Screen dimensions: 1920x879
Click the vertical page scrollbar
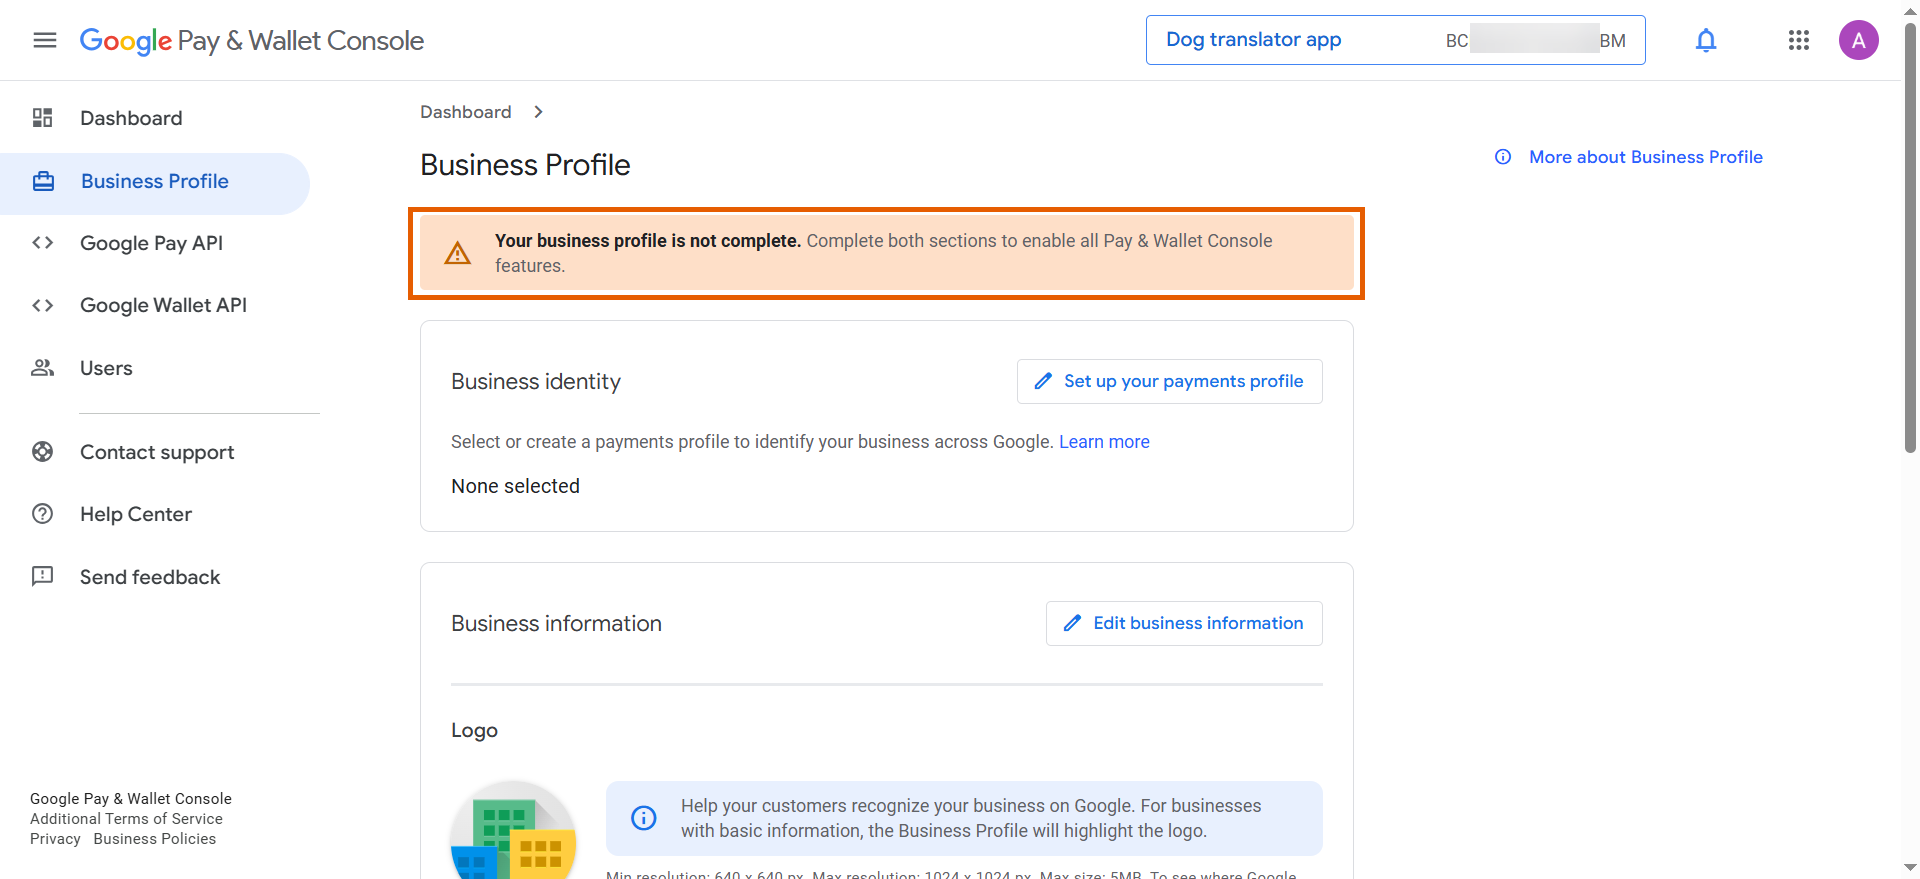(x=1910, y=240)
